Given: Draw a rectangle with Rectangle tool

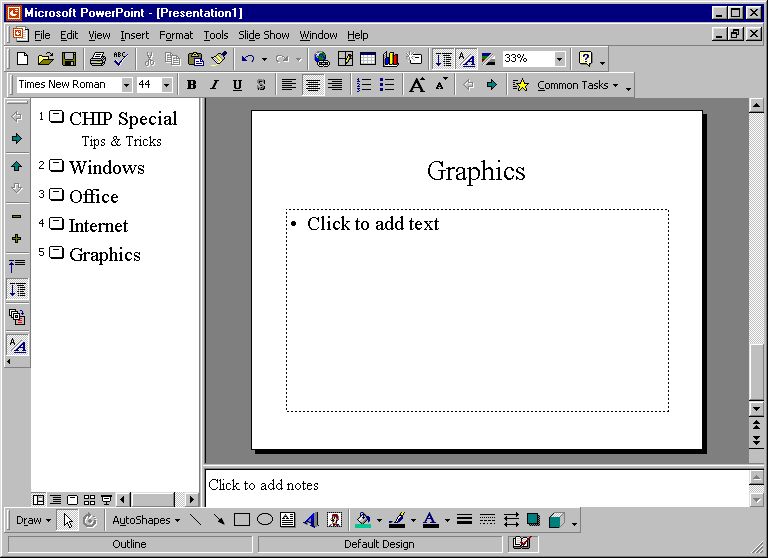Looking at the screenshot, I should [242, 520].
